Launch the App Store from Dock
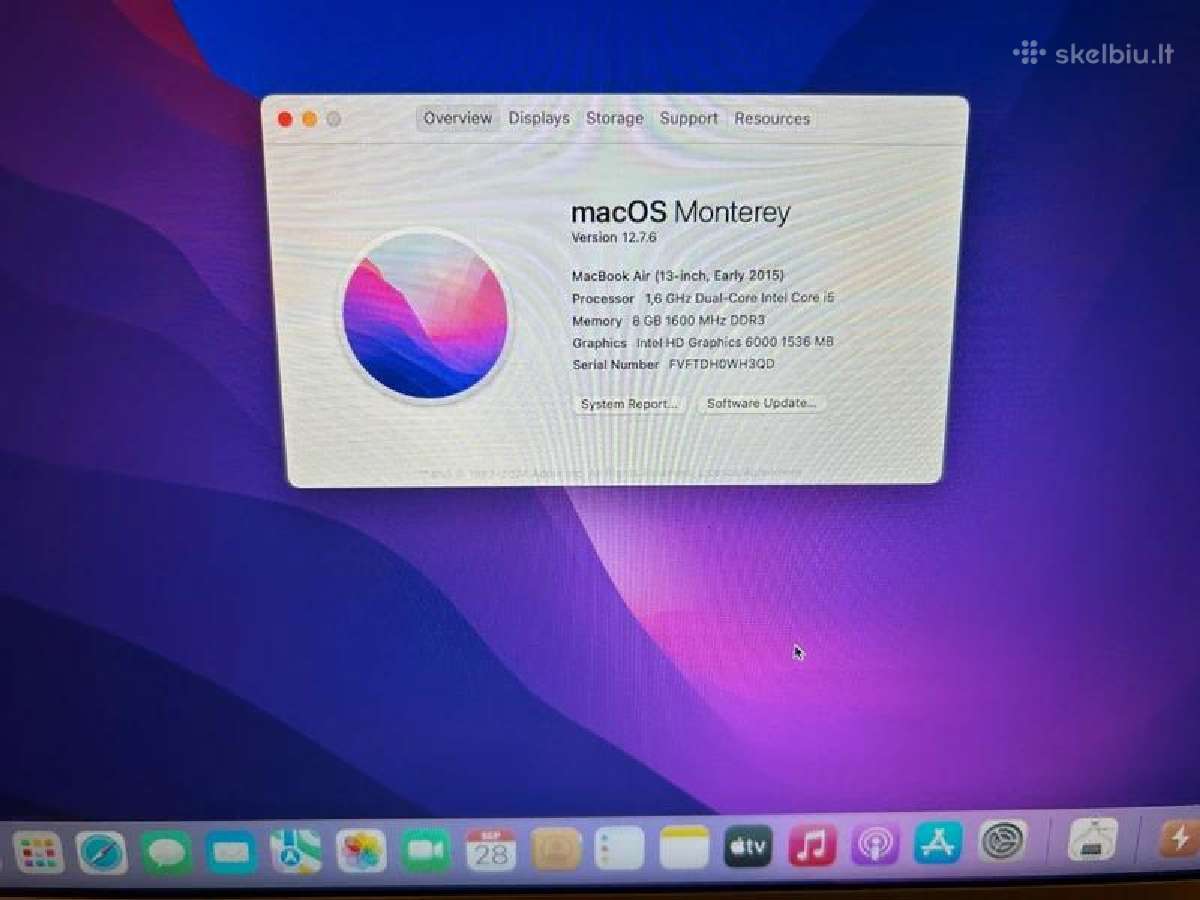Image resolution: width=1200 pixels, height=900 pixels. click(938, 843)
